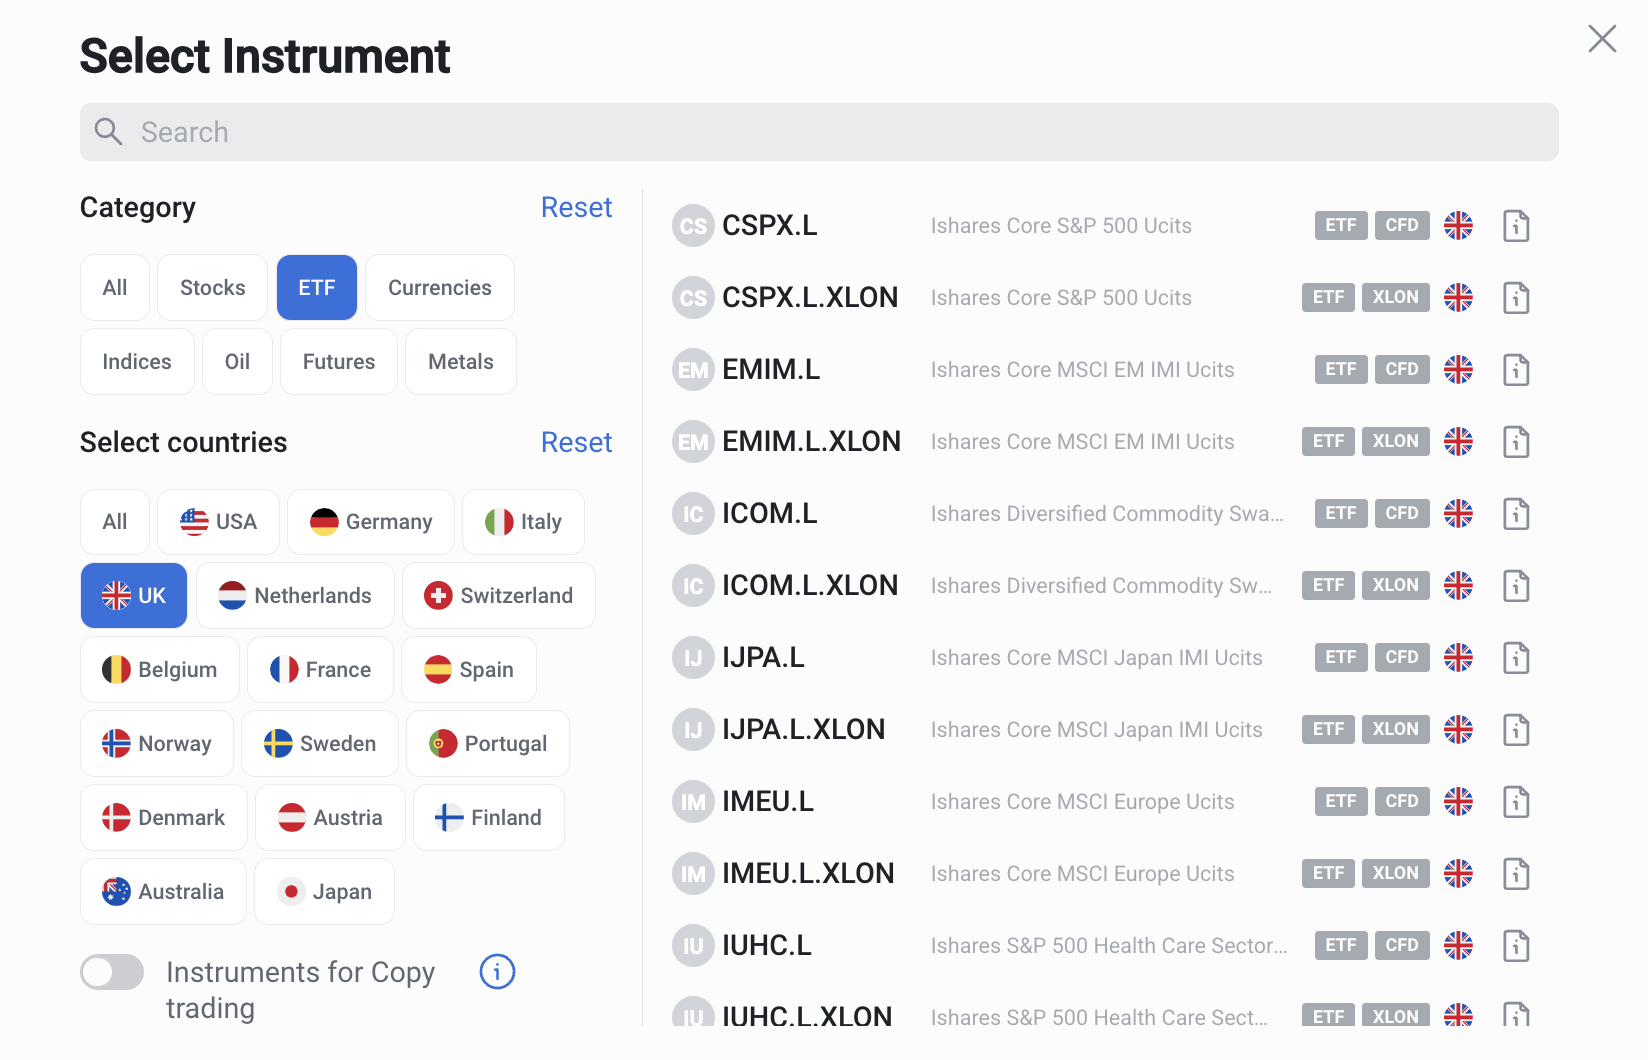Switch category to Futures
Viewport: 1648px width, 1060px height.
coord(339,362)
